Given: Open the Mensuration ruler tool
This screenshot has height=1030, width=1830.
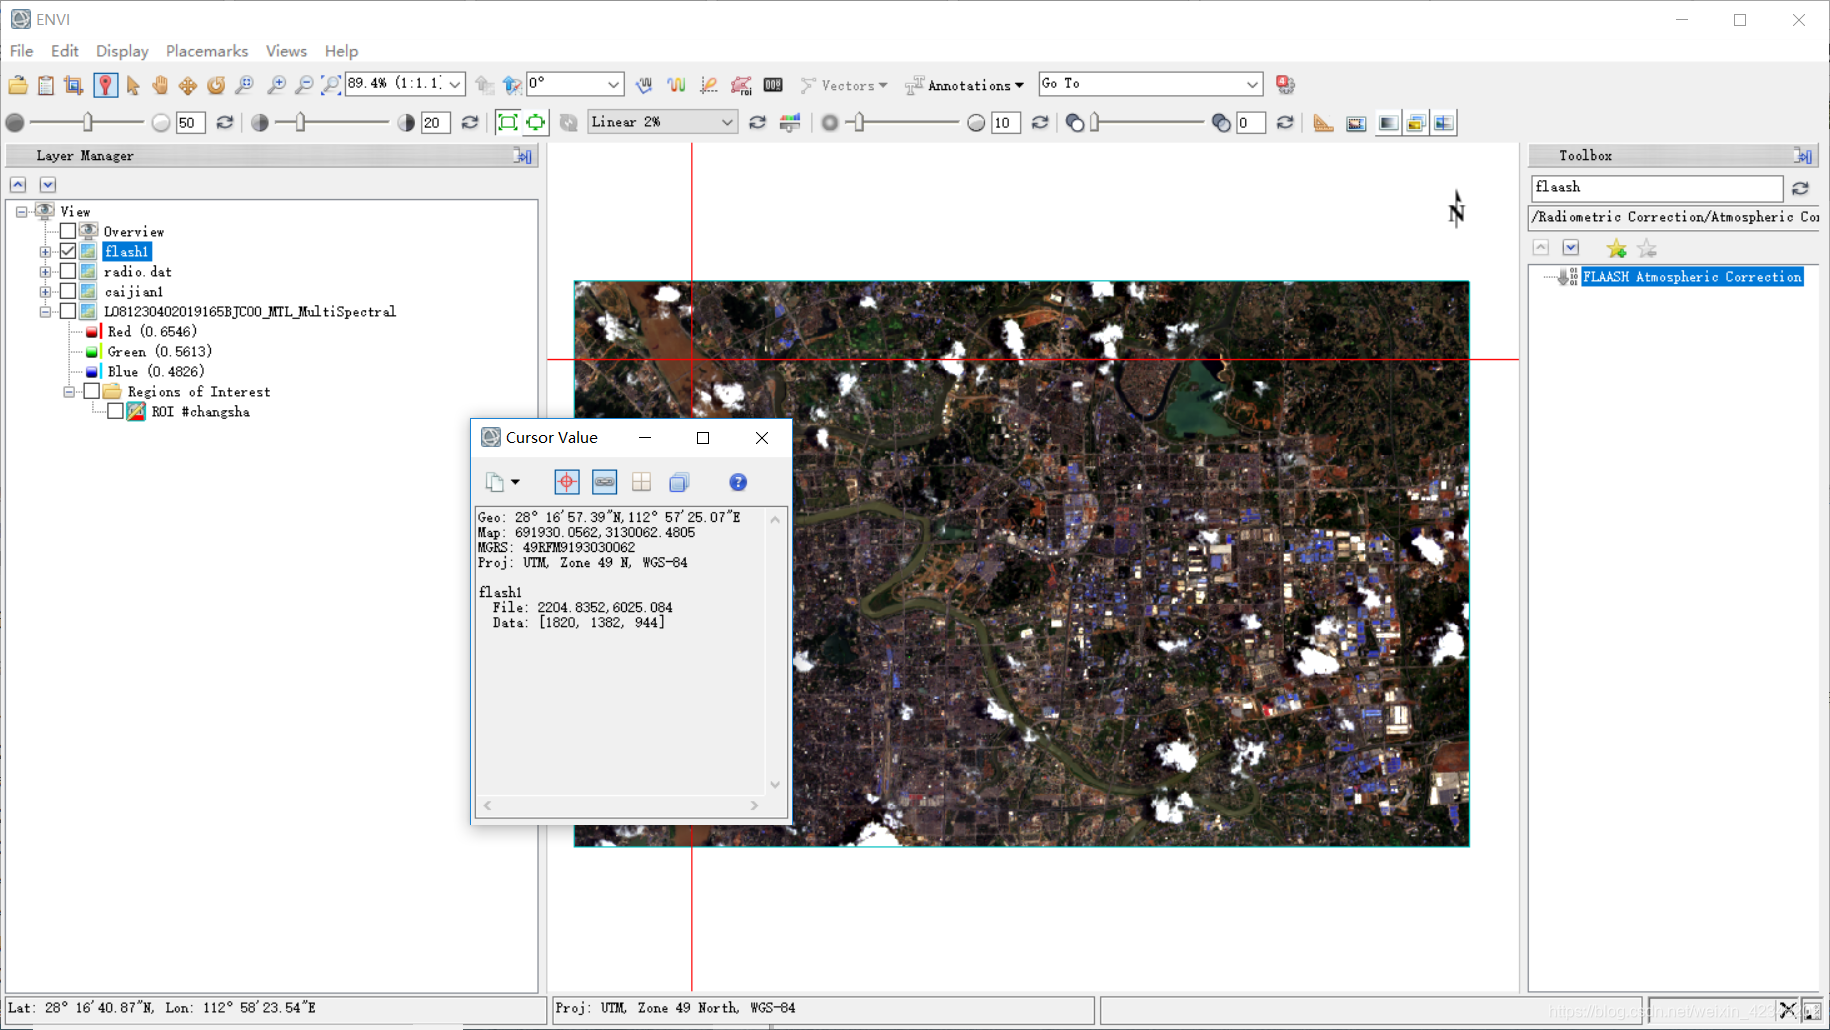Looking at the screenshot, I should click(x=1323, y=123).
